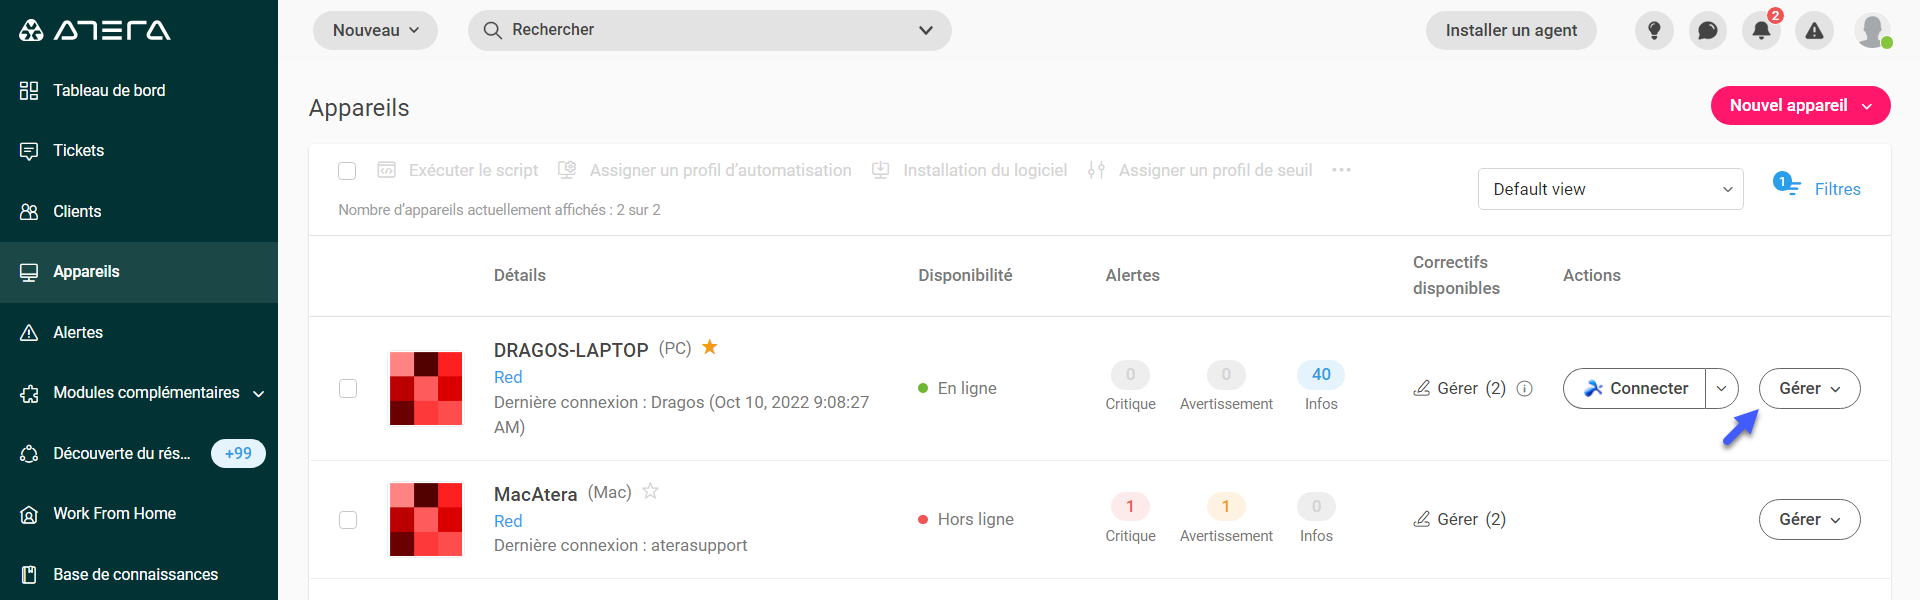The height and width of the screenshot is (600, 1920).
Task: Open the Nouveau dropdown
Action: tap(375, 31)
